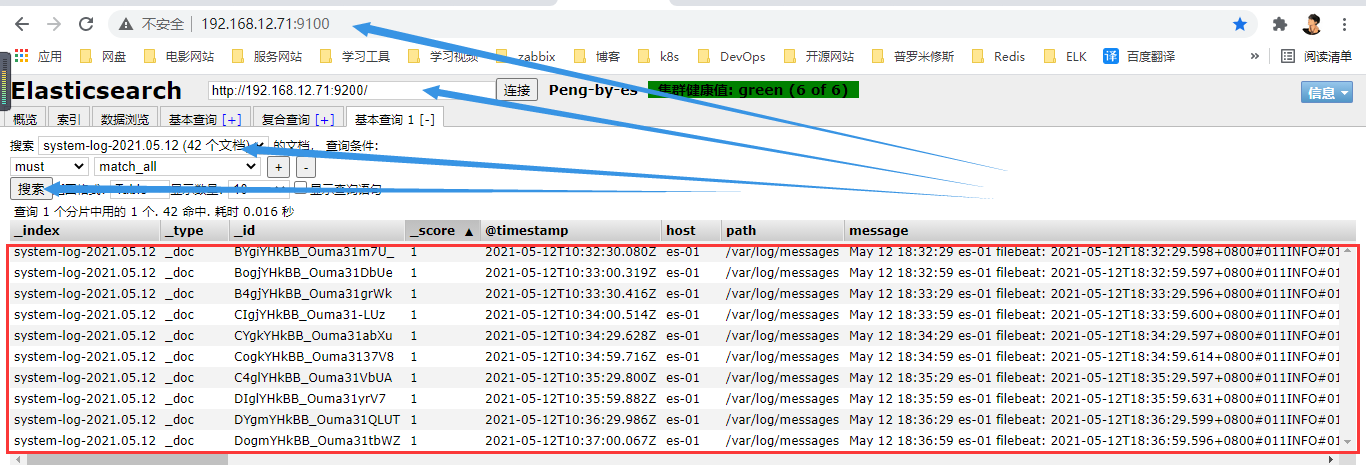Open the 信息 dropdown menu
Screen dimensions: 1366x465
tap(1327, 93)
